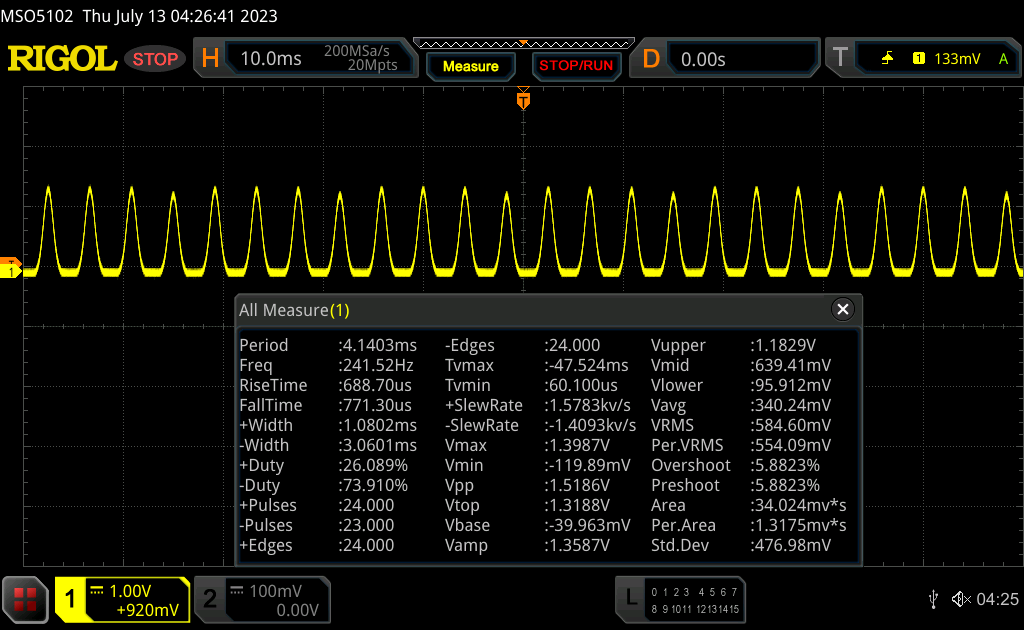The width and height of the screenshot is (1024, 630).
Task: Select the Vamp 1.3587V measurement
Action: point(528,545)
